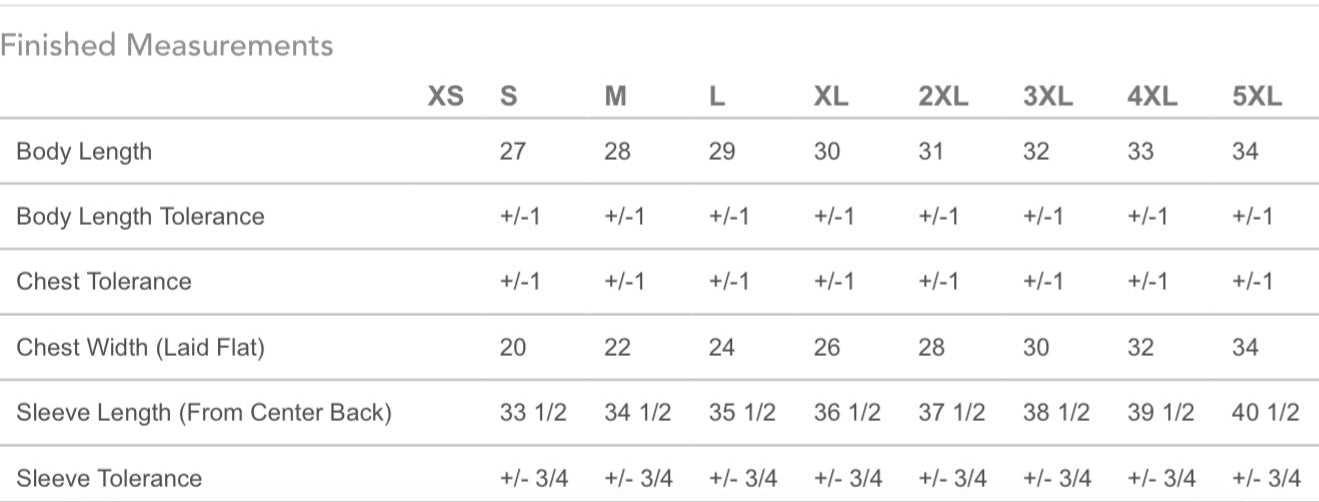Click the Chest Width (Laid Flat) label

click(x=140, y=348)
